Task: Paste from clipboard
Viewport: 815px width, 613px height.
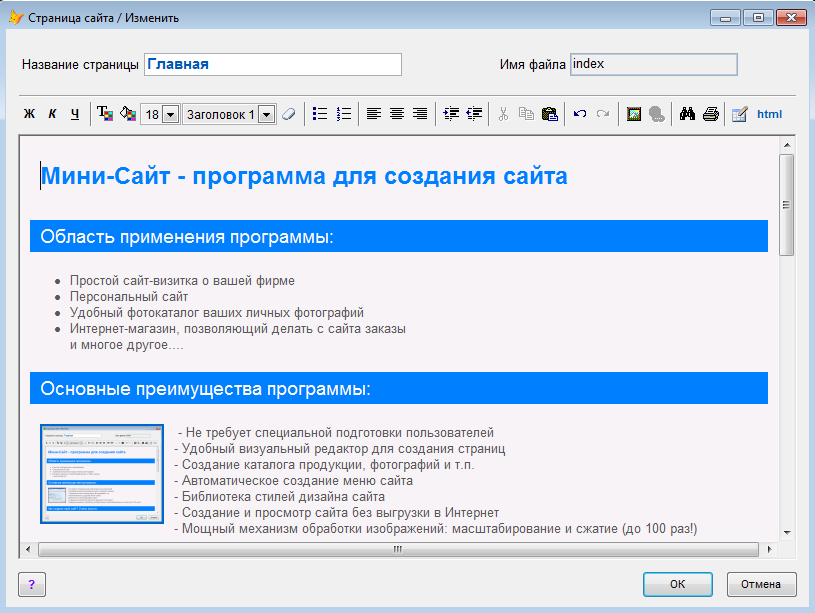Action: tap(550, 114)
